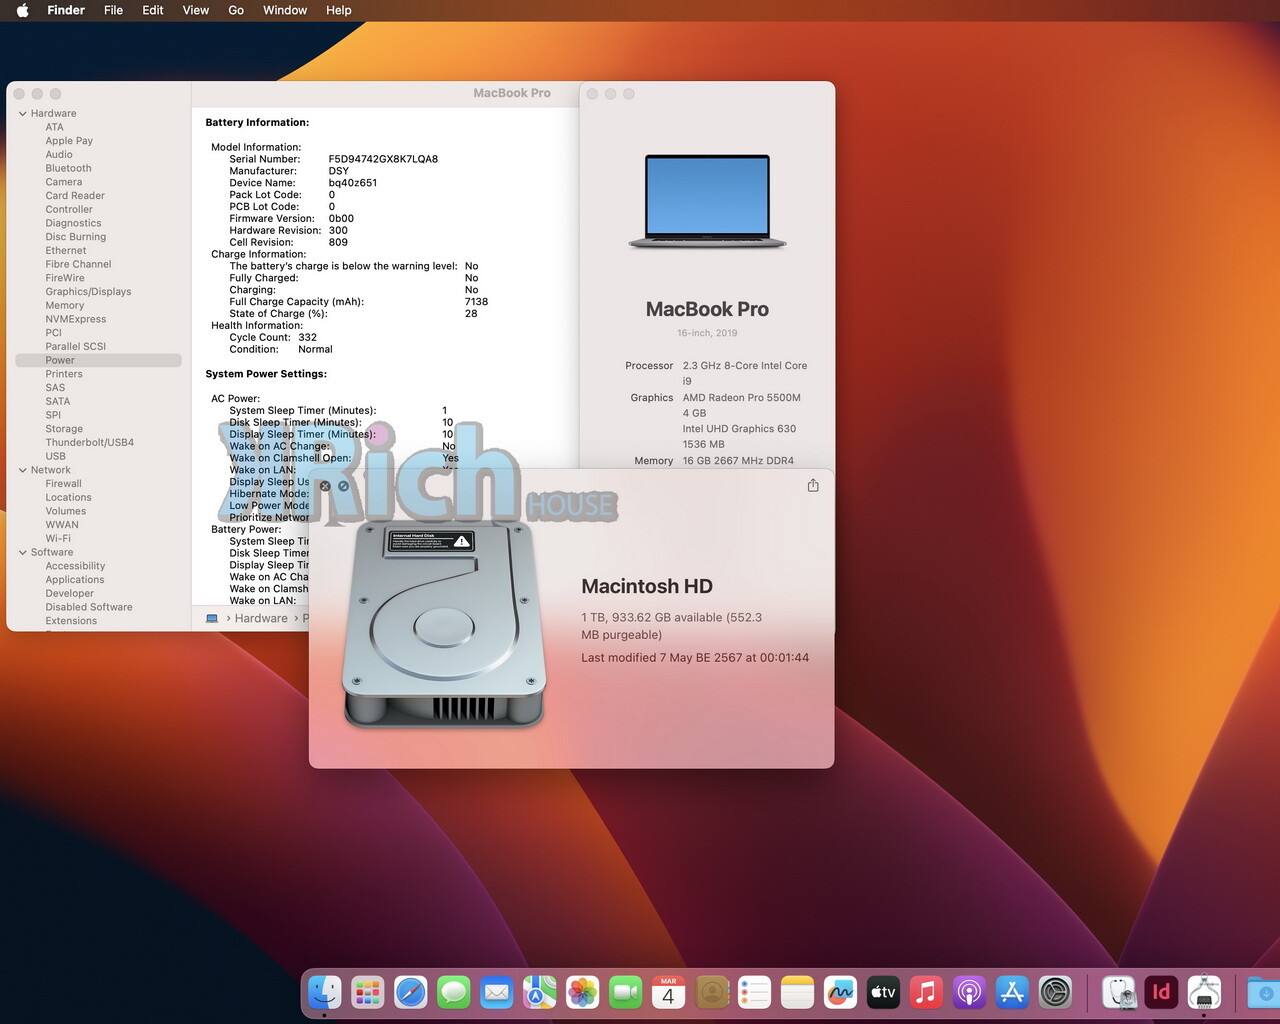Open Apple TV app in the Dock
Screen dimensions: 1280x1024
[x=883, y=992]
